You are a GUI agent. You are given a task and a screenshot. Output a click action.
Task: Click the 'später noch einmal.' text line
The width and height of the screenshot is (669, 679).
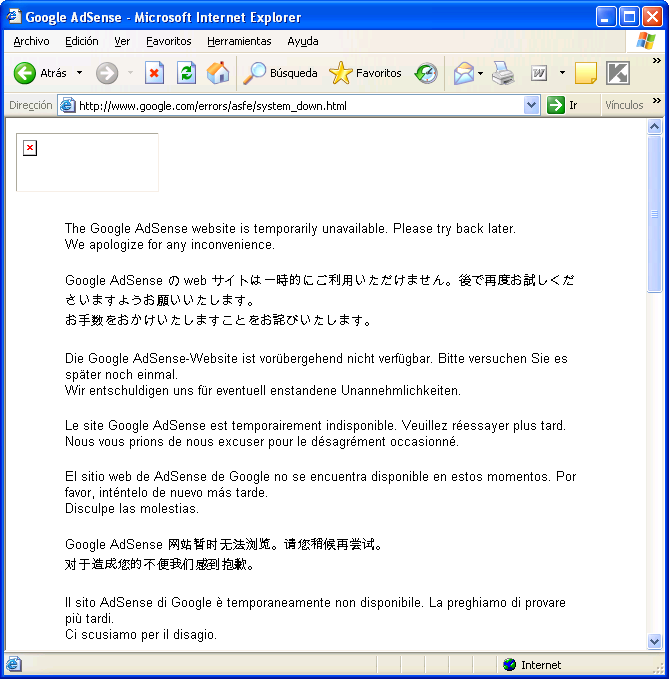(x=121, y=374)
